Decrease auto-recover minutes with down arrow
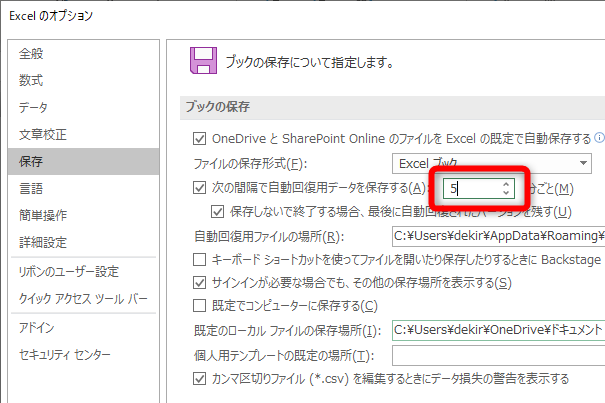The image size is (605, 403). coord(506,192)
